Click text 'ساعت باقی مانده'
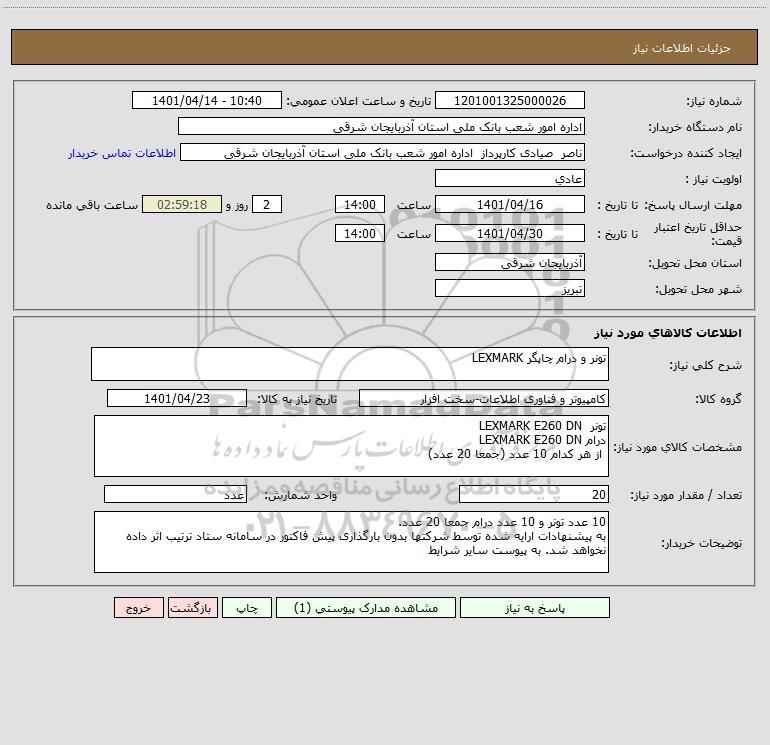770x745 pixels. coord(92,205)
